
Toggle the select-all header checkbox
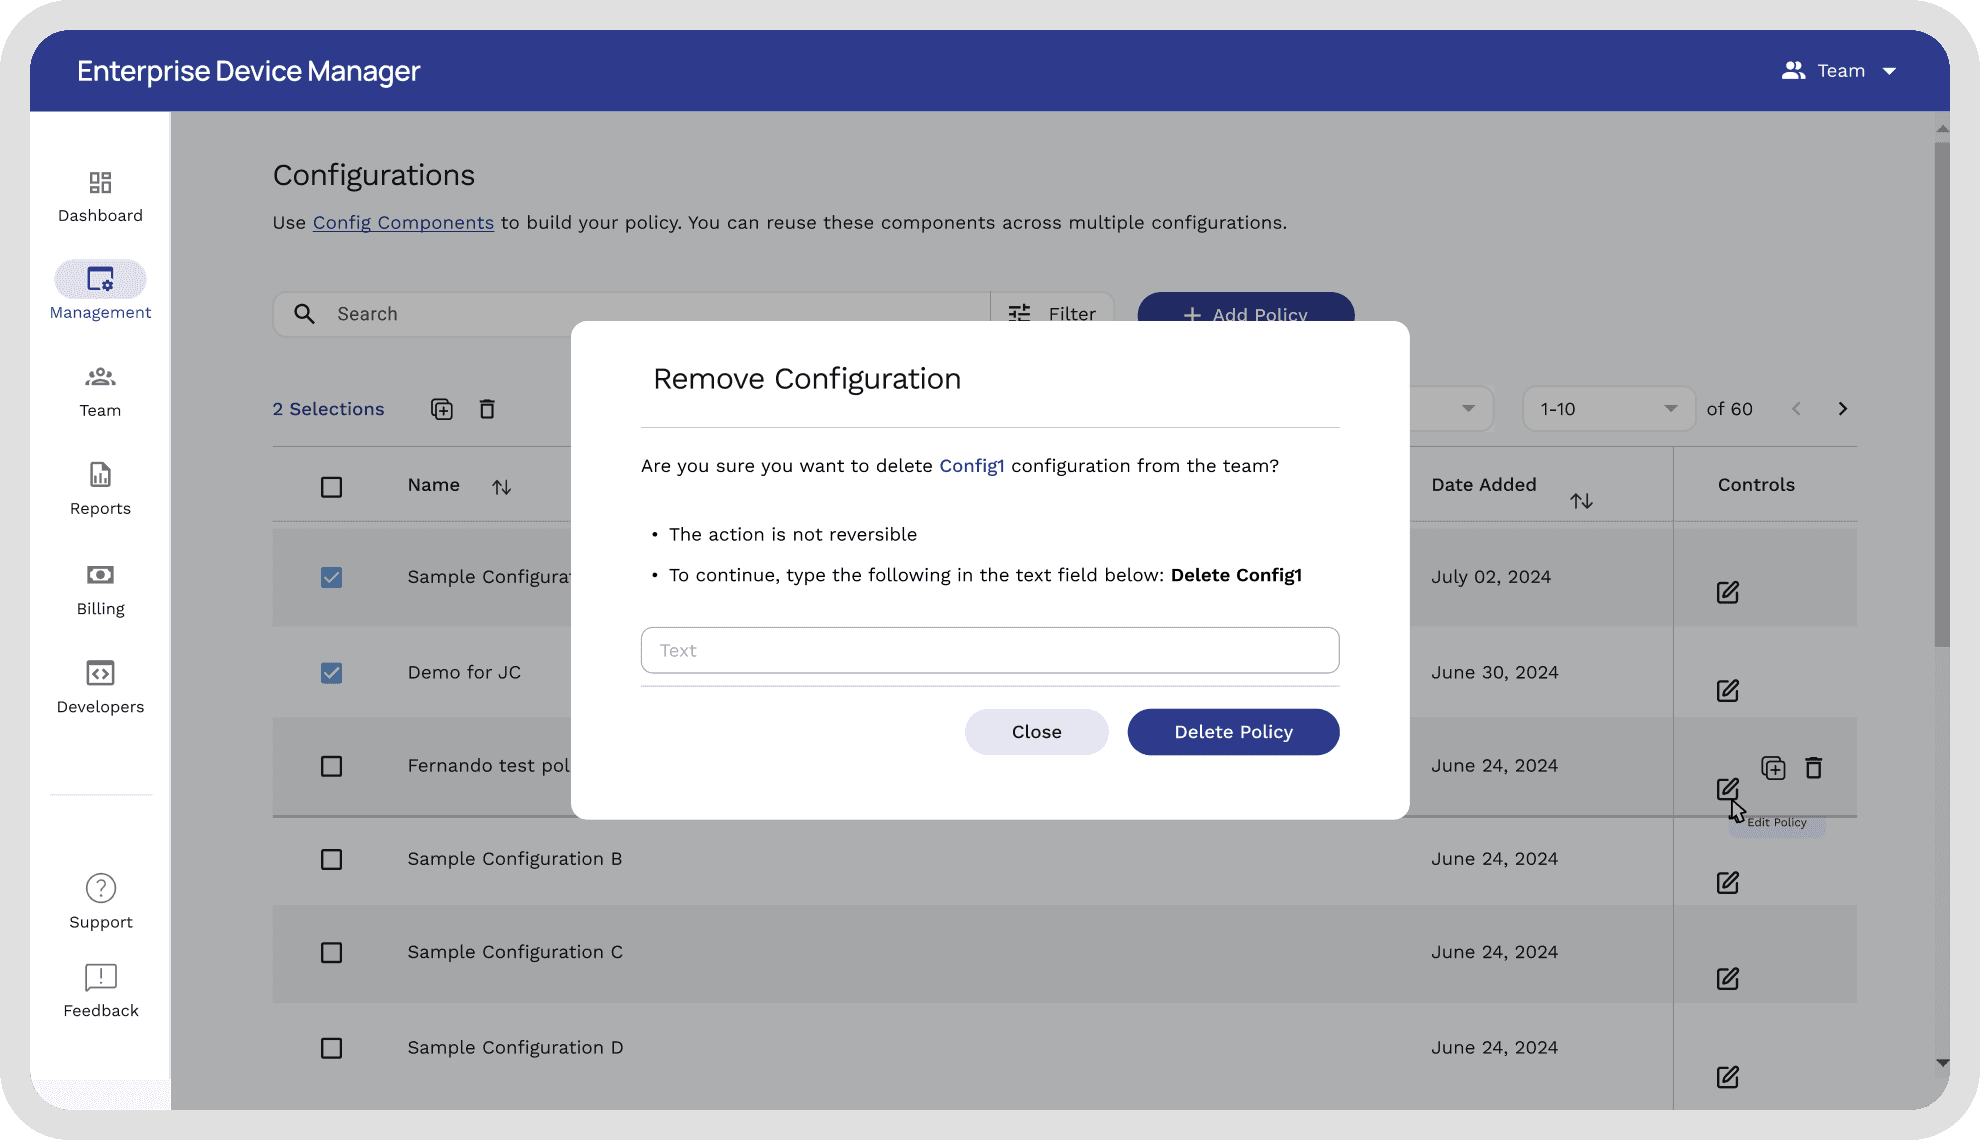[331, 487]
